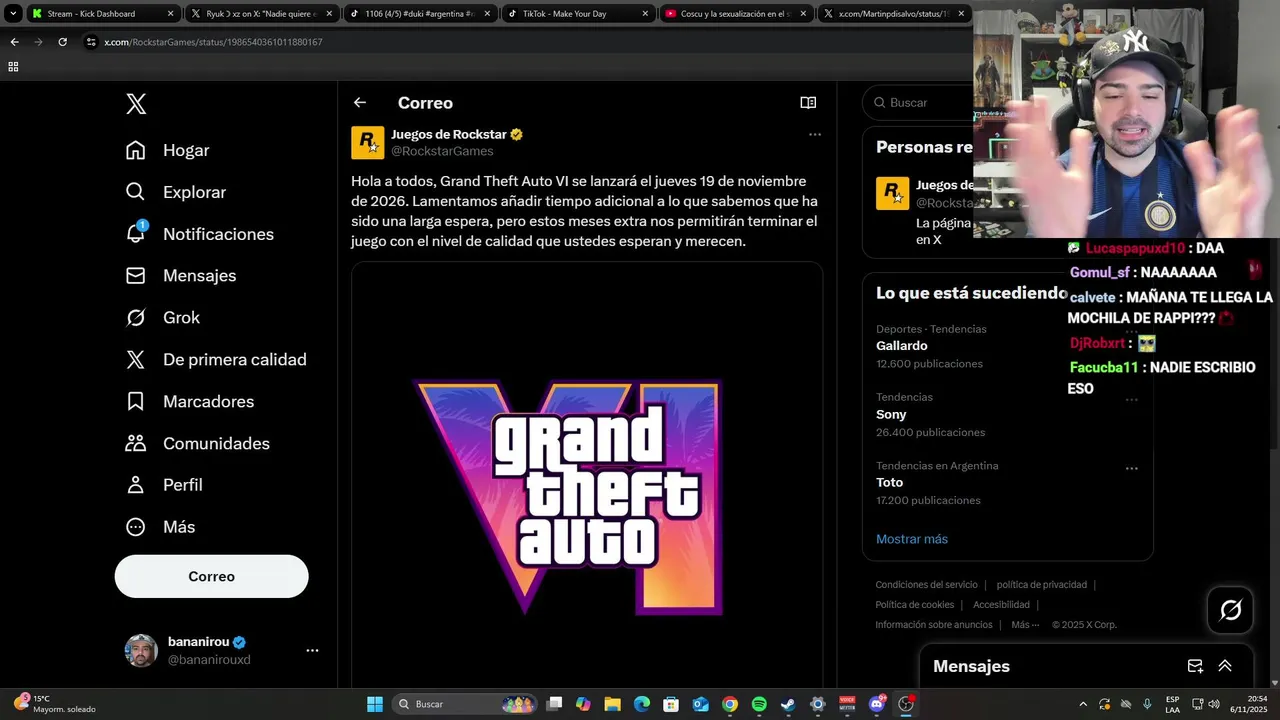Open Juegos de Rockstar profile name
This screenshot has width=1280, height=720.
pos(449,134)
